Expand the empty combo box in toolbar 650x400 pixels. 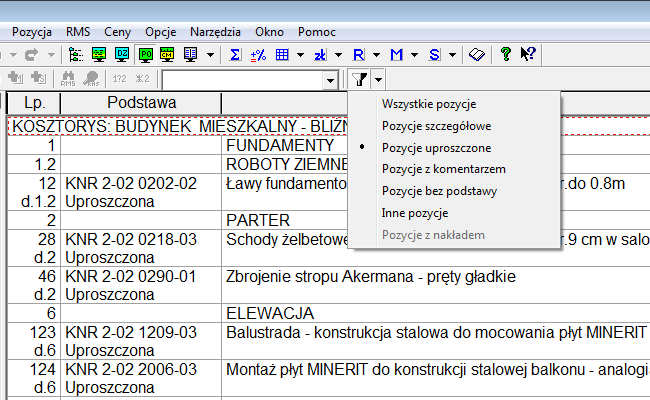tap(331, 79)
